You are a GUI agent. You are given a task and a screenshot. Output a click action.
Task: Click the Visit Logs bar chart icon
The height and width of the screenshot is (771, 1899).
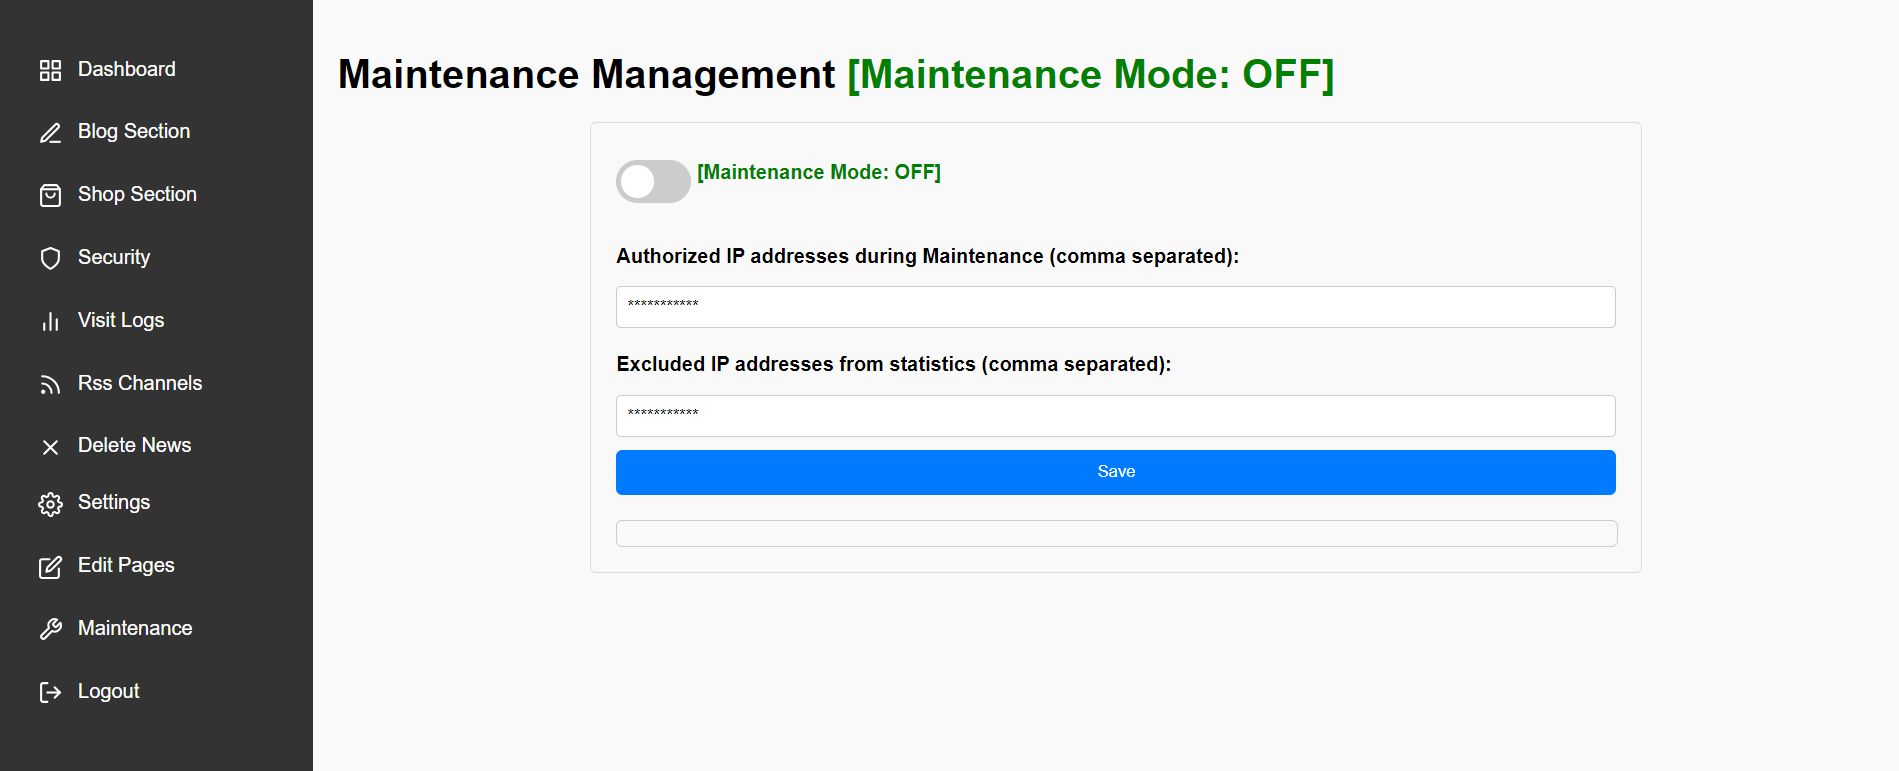pos(50,321)
